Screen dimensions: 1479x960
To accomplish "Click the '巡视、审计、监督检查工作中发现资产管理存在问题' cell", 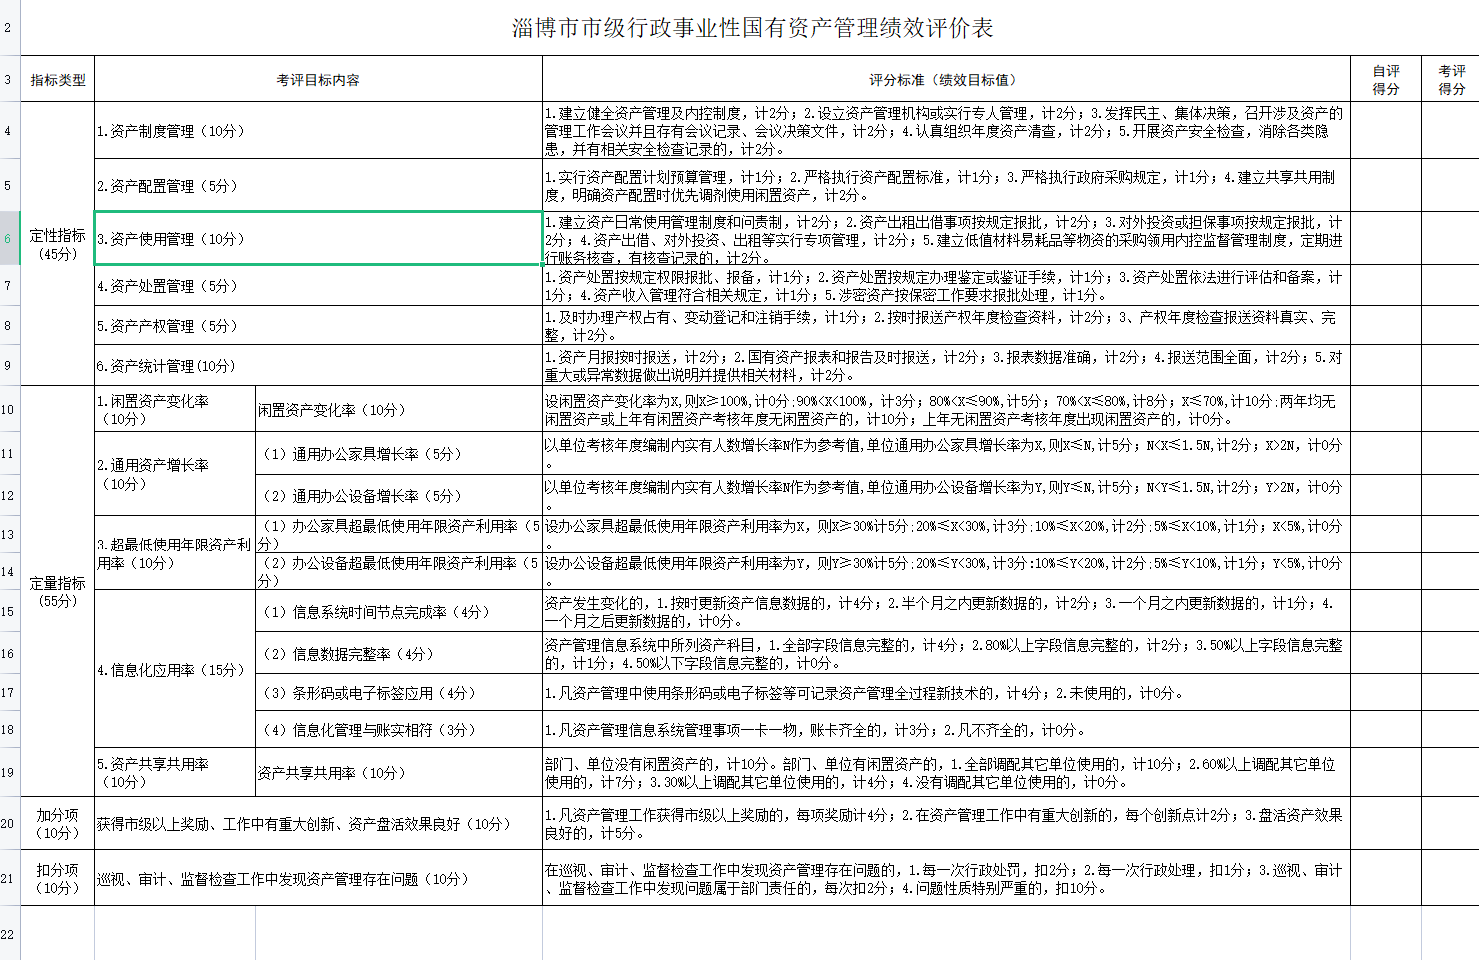I will (x=318, y=878).
